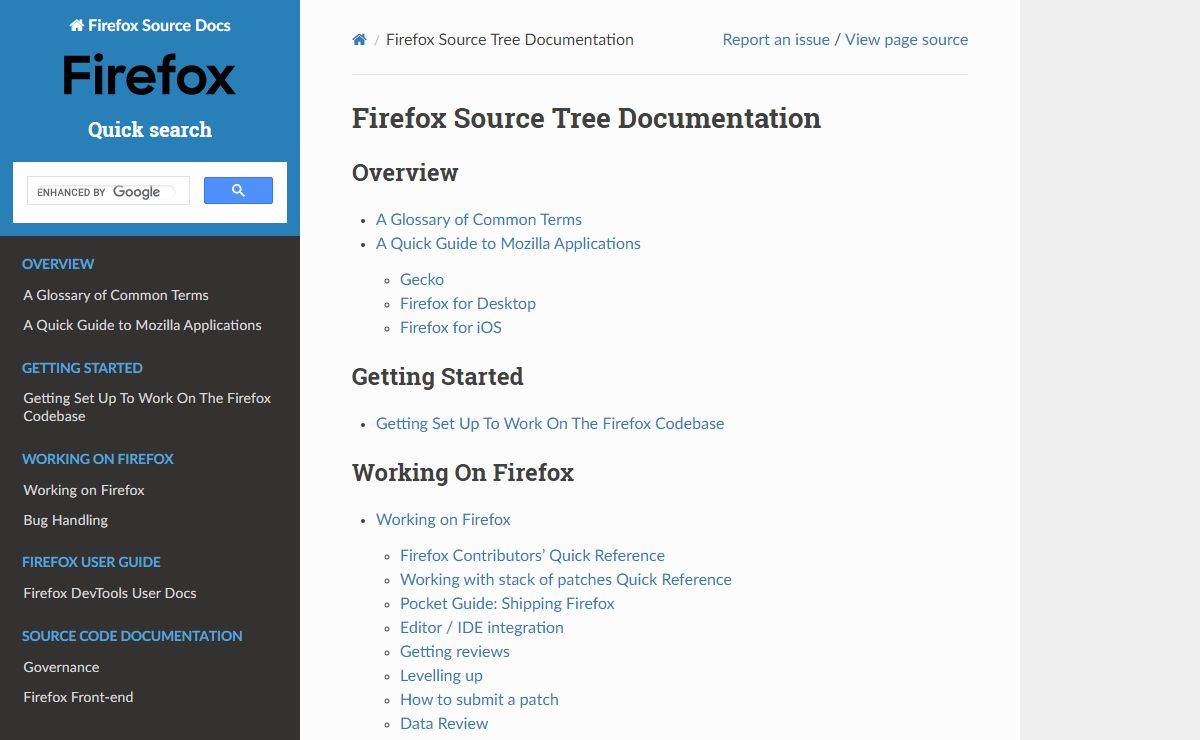Screen dimensions: 1200x740
Task: Open Bug Handling sidebar item
Action: click(66, 520)
